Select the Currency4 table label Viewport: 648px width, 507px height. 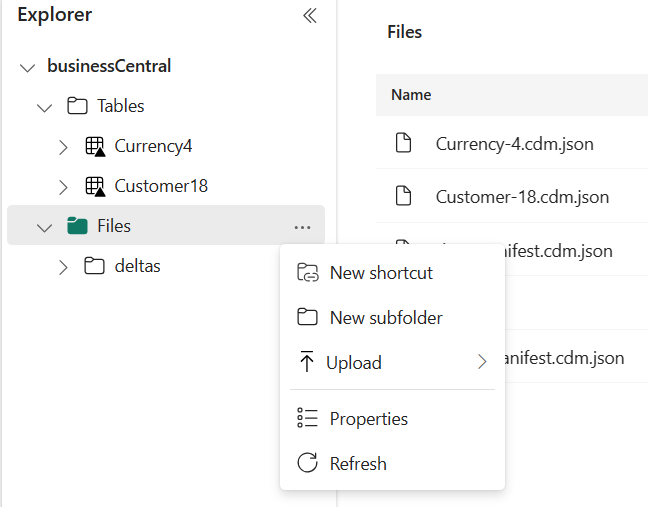point(153,146)
